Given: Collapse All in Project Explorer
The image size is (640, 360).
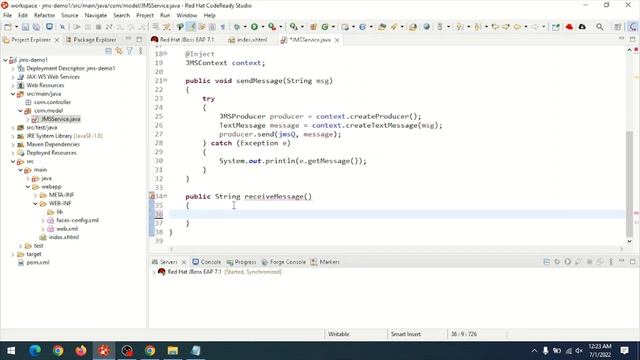Looking at the screenshot, I should pyautogui.click(x=108, y=51).
